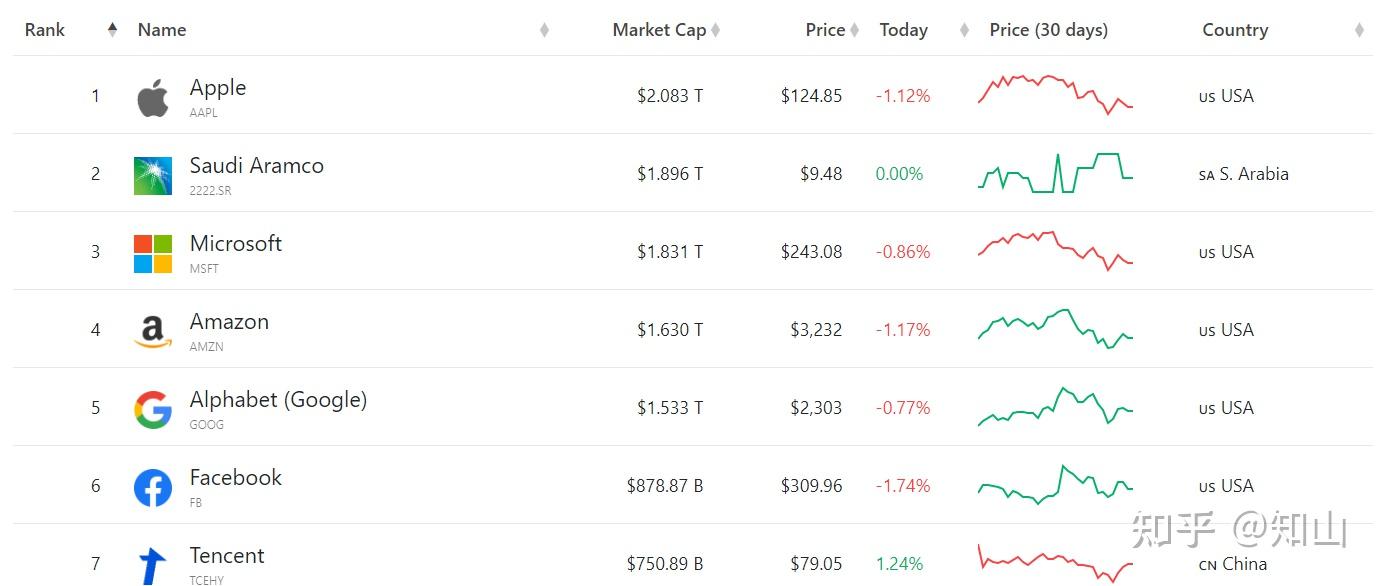
Task: Click Apple's 30-day price sparkline chart
Action: pos(1055,94)
